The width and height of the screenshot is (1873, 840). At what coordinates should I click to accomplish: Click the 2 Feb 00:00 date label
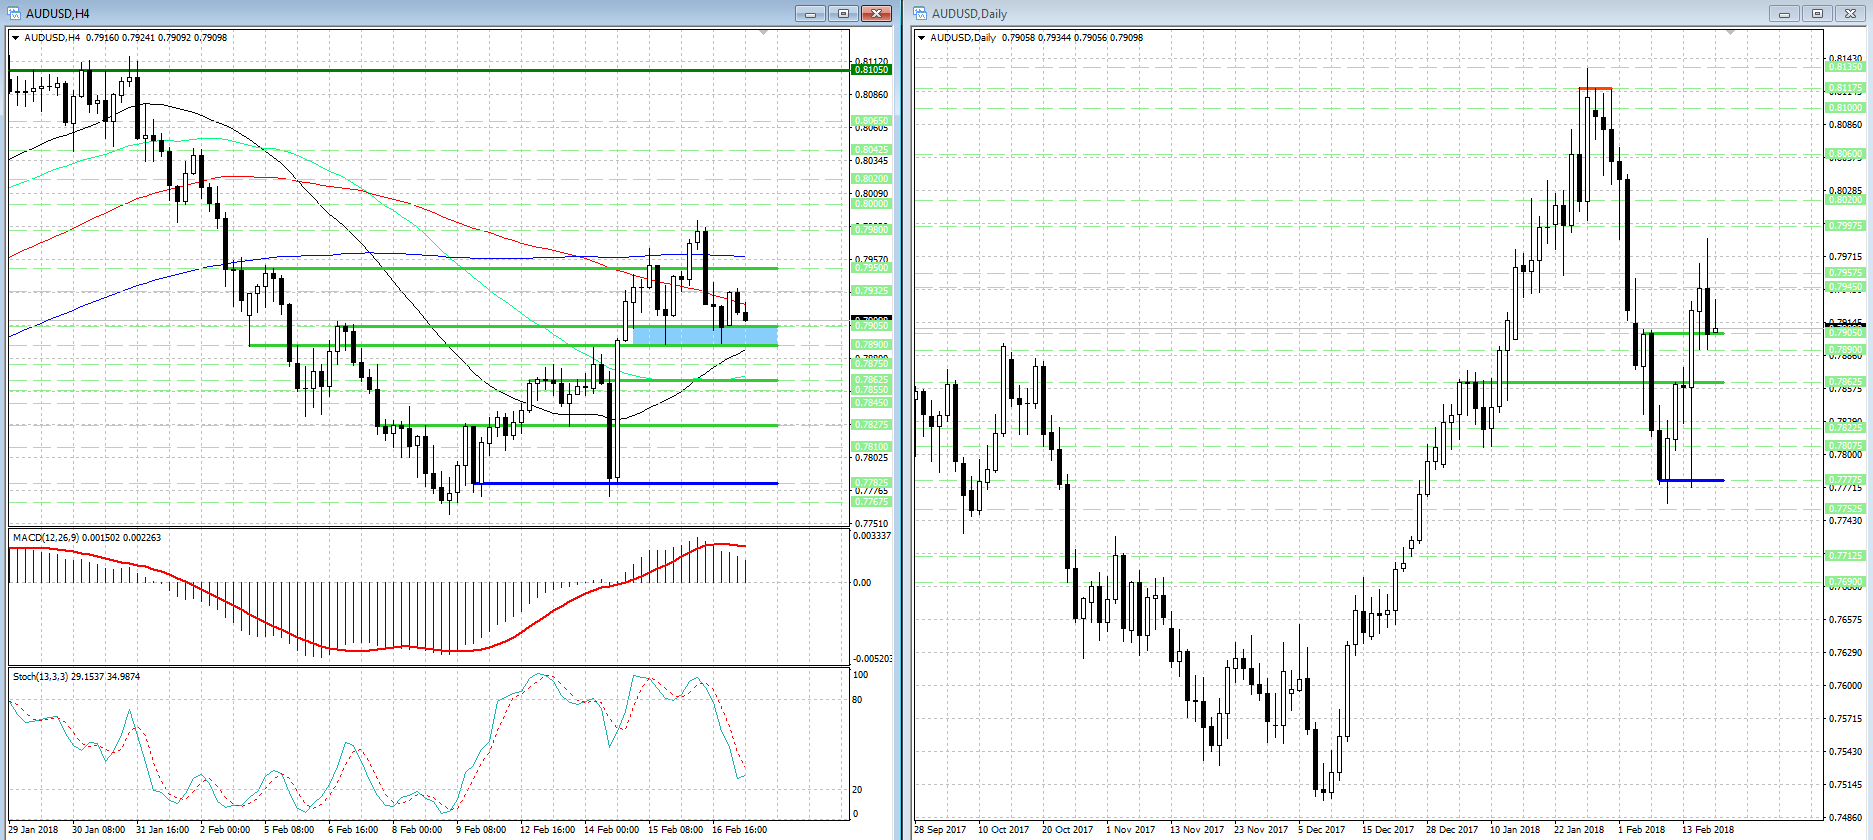coord(225,829)
